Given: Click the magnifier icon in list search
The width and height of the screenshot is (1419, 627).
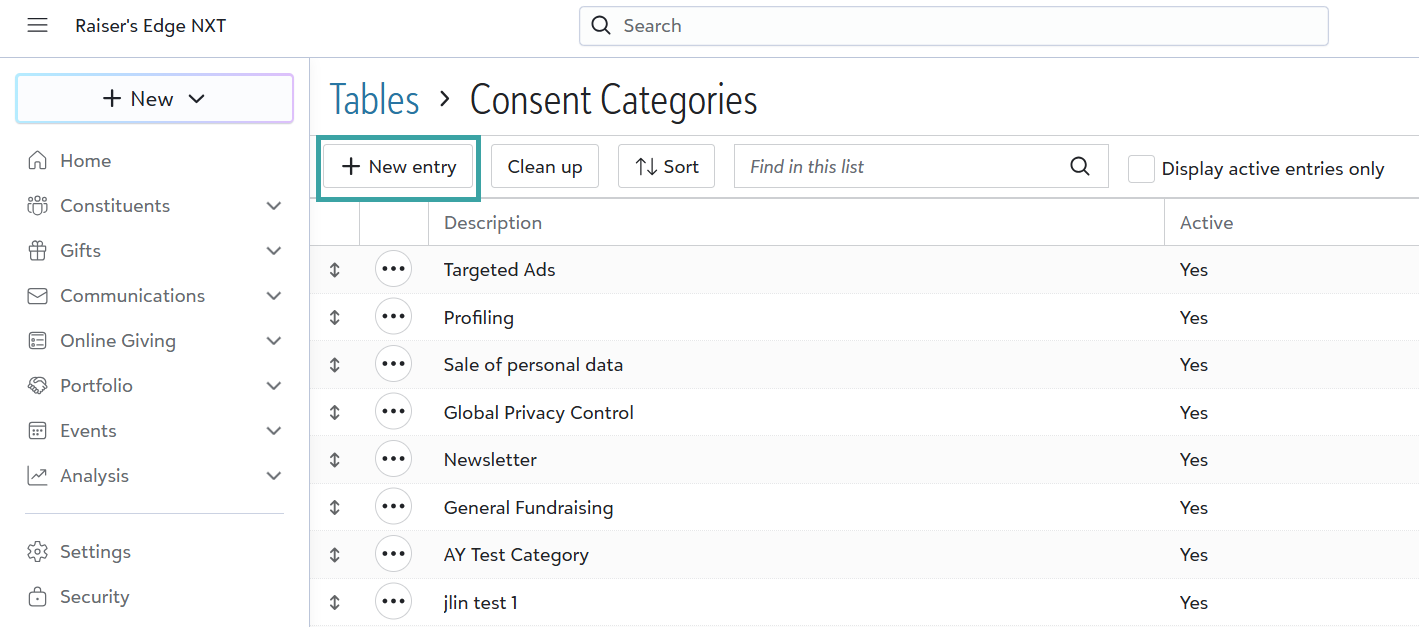Looking at the screenshot, I should tap(1080, 167).
